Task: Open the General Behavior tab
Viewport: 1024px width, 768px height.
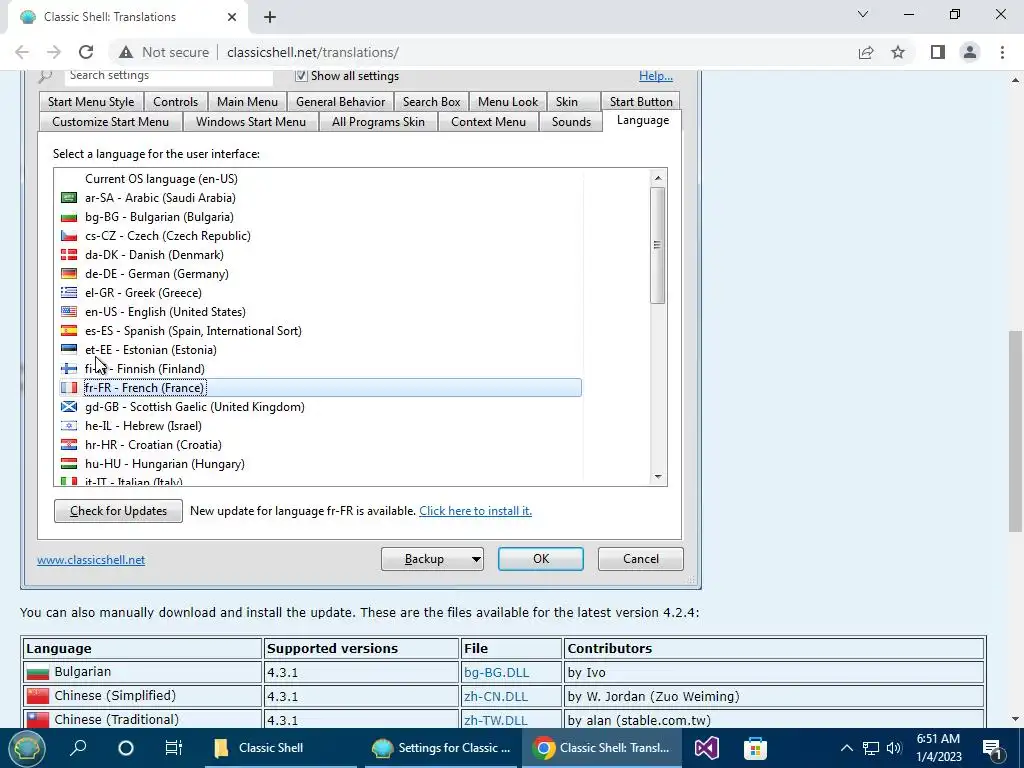Action: tap(340, 102)
